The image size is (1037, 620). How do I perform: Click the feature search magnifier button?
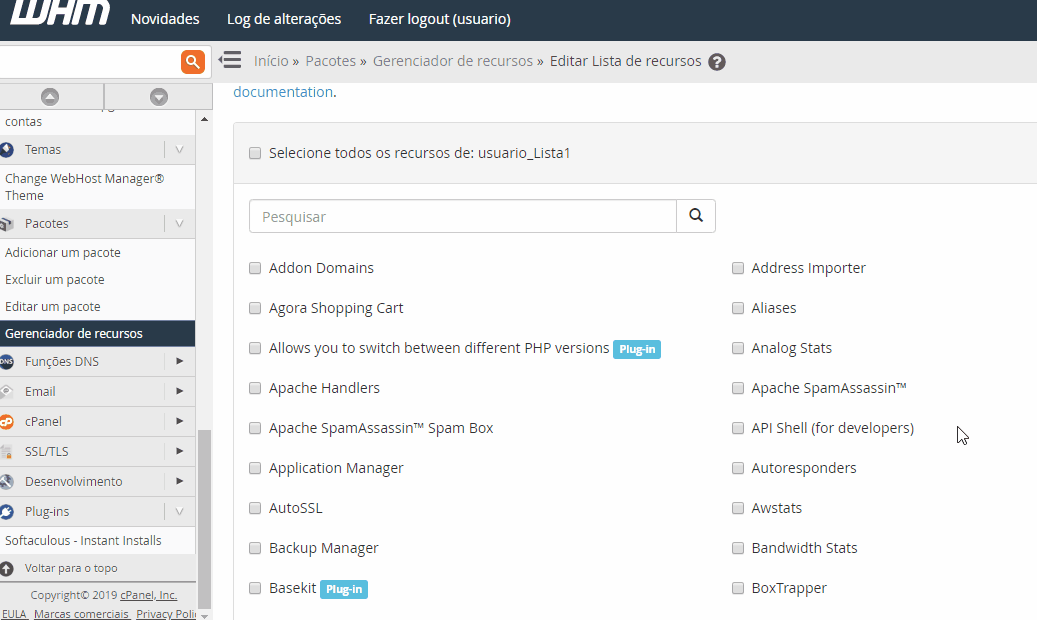pyautogui.click(x=696, y=216)
